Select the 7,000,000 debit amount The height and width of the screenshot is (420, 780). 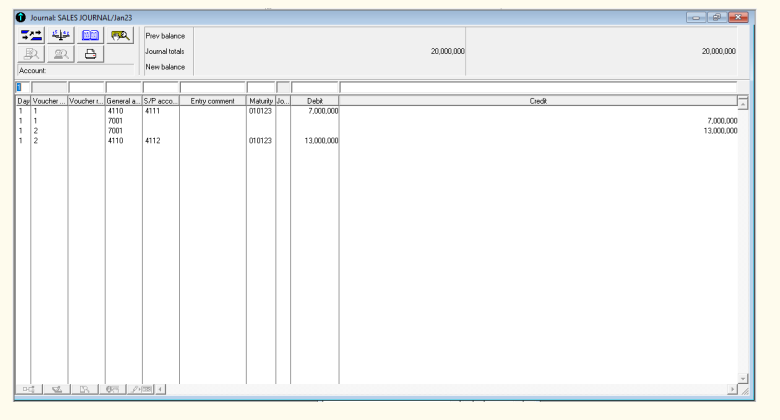pyautogui.click(x=323, y=111)
